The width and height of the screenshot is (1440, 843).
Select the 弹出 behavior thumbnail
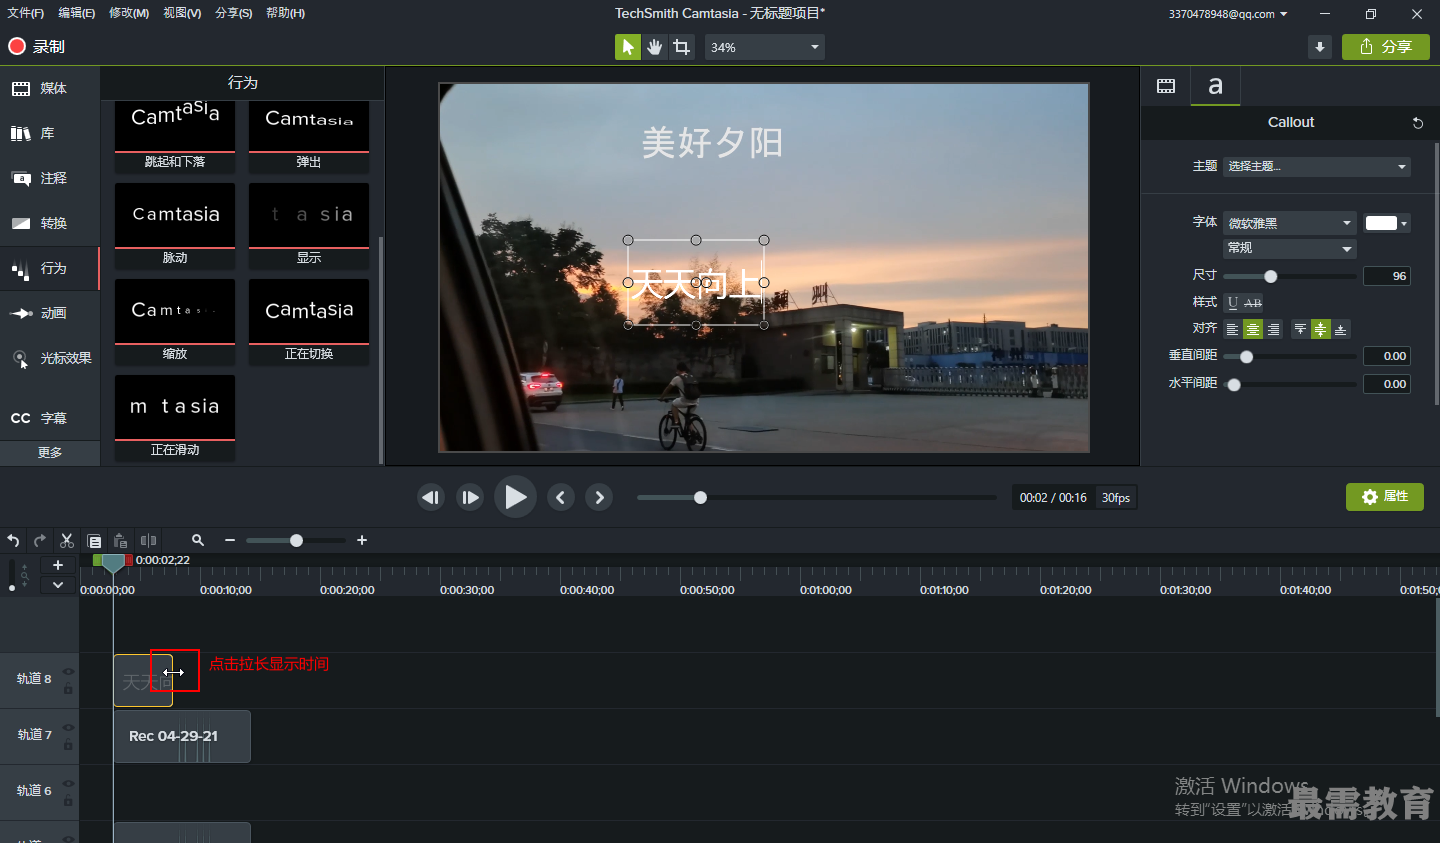[309, 137]
